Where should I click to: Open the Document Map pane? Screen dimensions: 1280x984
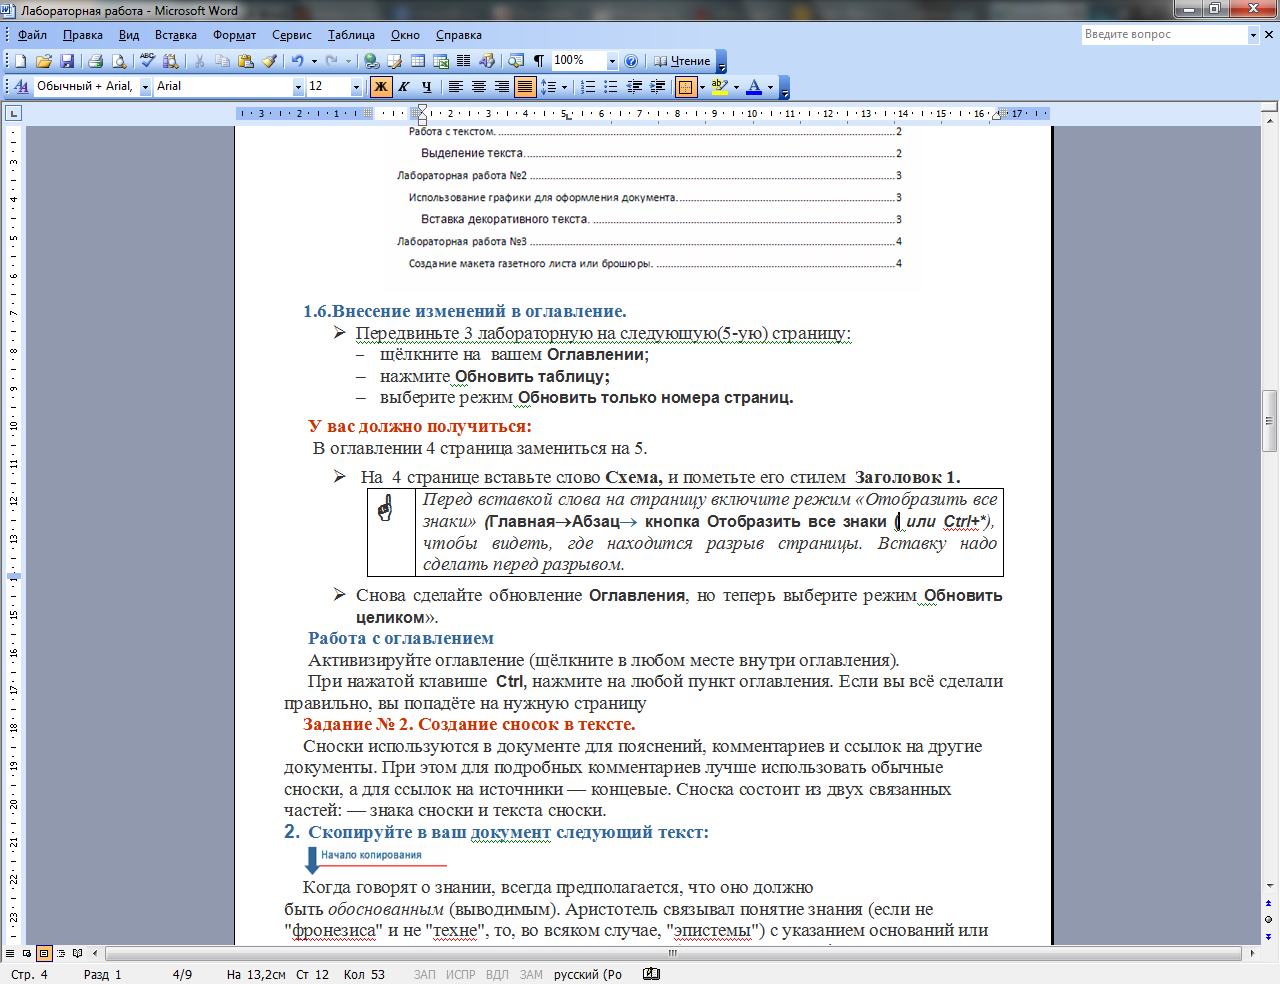pyautogui.click(x=516, y=61)
